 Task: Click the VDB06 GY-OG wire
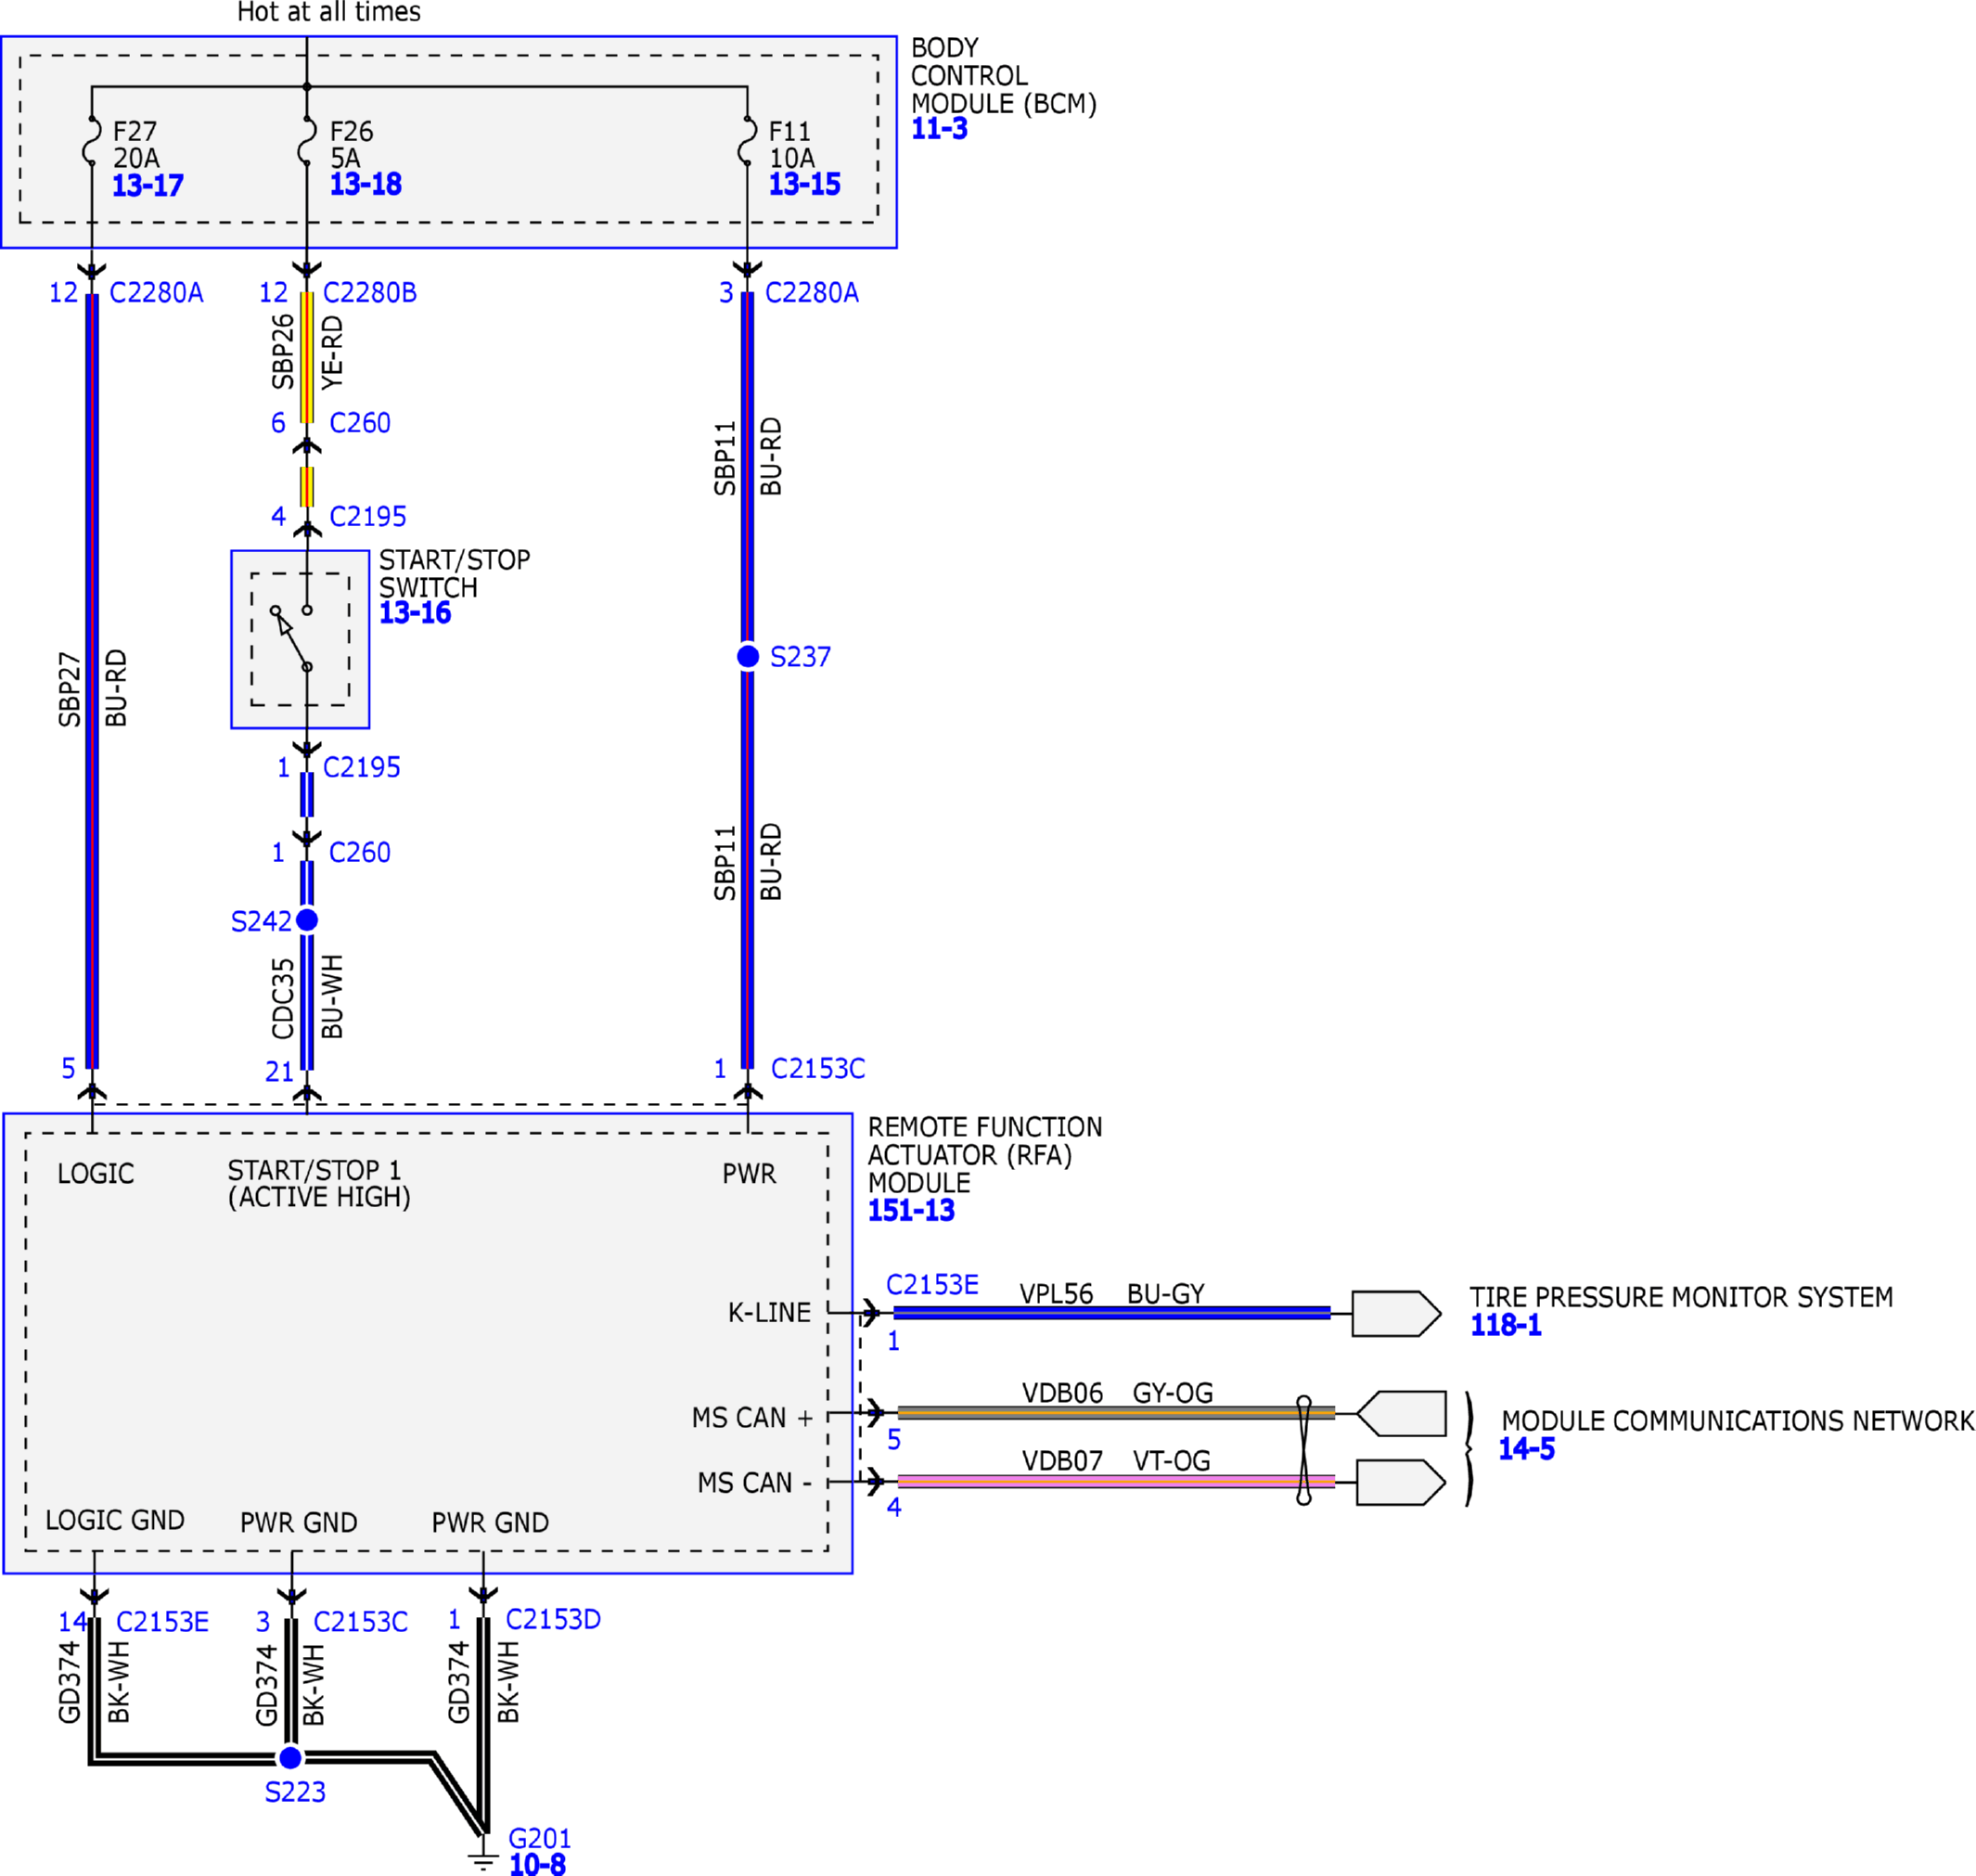point(1116,1413)
